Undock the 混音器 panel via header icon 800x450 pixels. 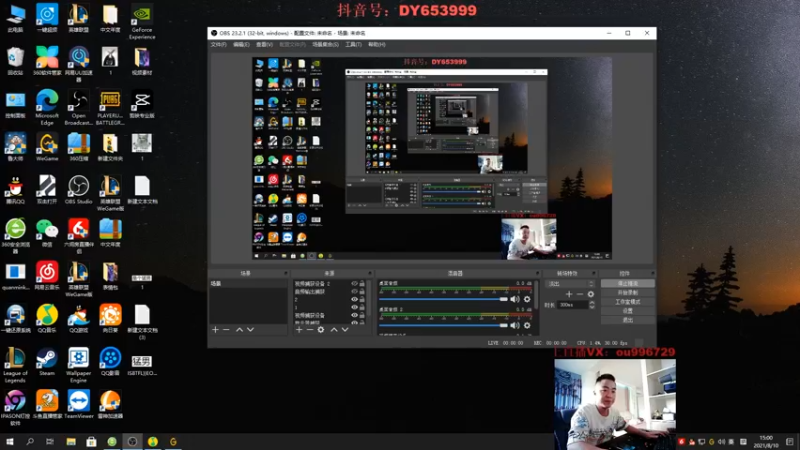click(x=538, y=273)
